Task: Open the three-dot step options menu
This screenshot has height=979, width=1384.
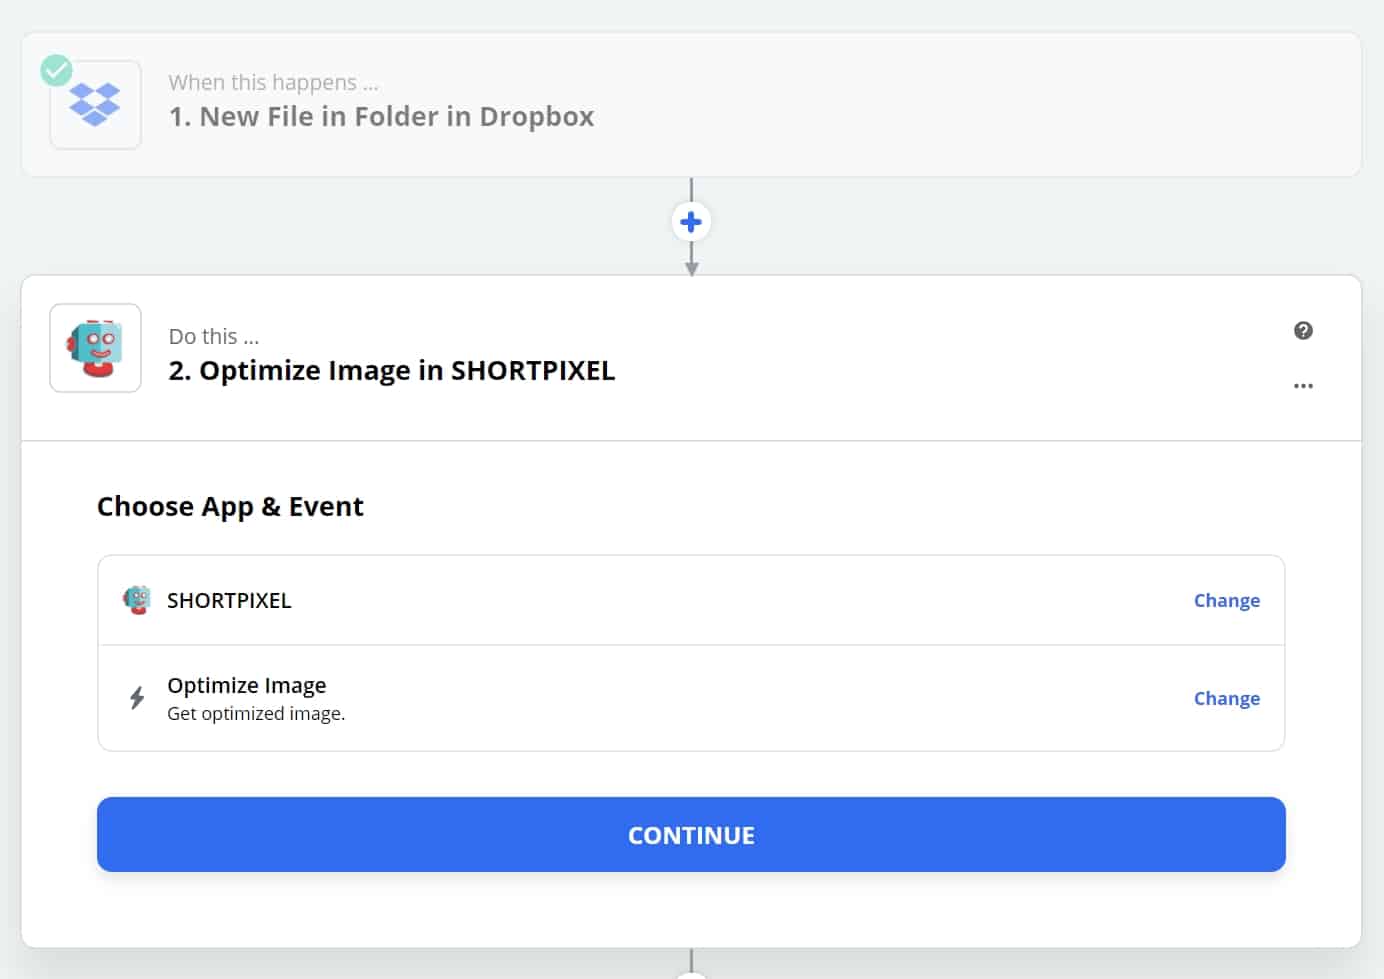Action: pos(1303,386)
